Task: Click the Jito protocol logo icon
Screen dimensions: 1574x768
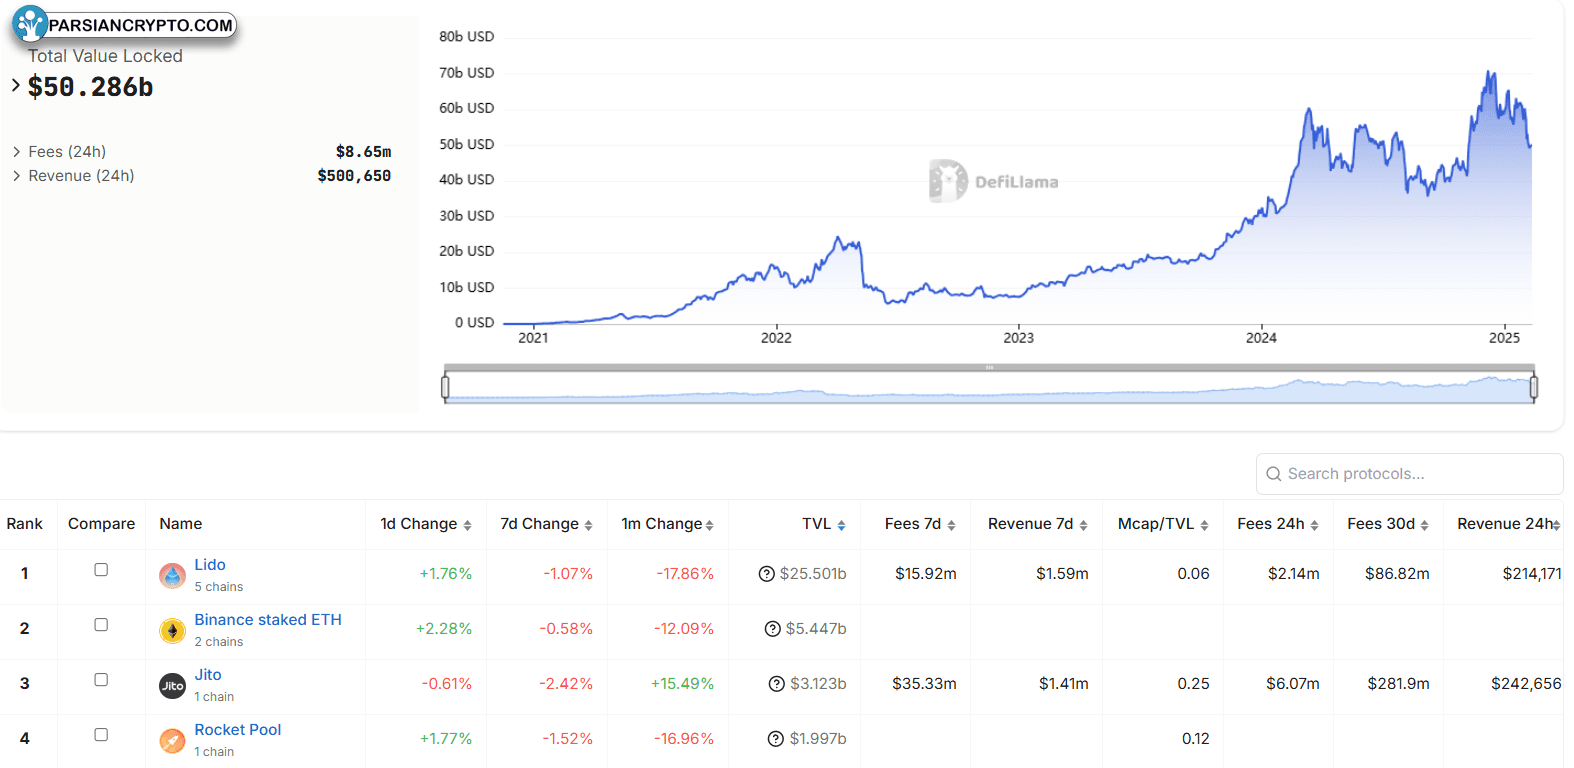Action: [x=173, y=686]
